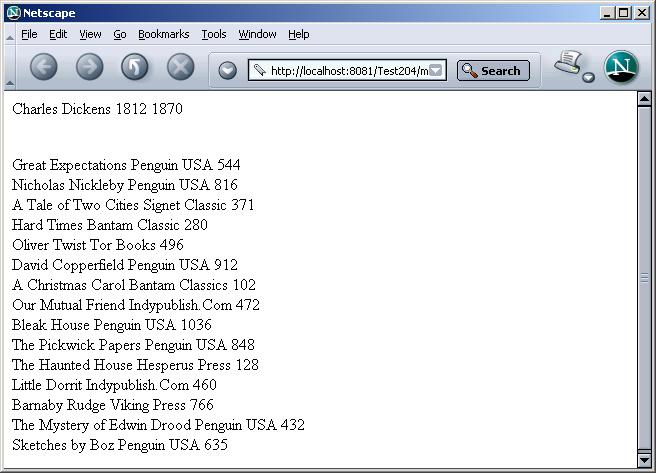Minimize the Netscape window
Image resolution: width=656 pixels, height=473 pixels.
point(607,13)
